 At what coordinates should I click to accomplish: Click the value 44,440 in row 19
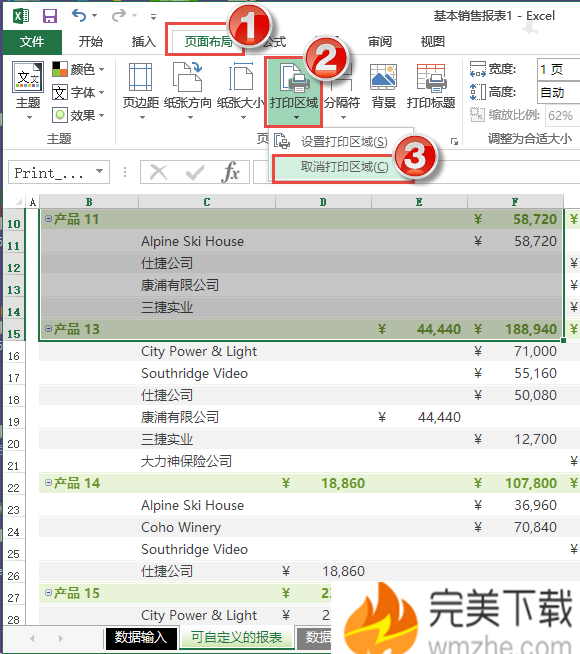[439, 417]
